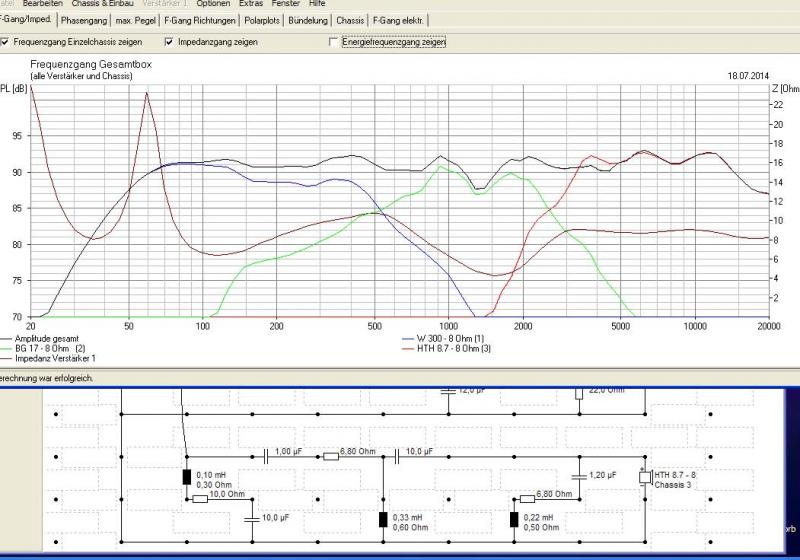Image resolution: width=800 pixels, height=560 pixels.
Task: Click the 0,22 mH inductor symbol
Action: click(514, 519)
